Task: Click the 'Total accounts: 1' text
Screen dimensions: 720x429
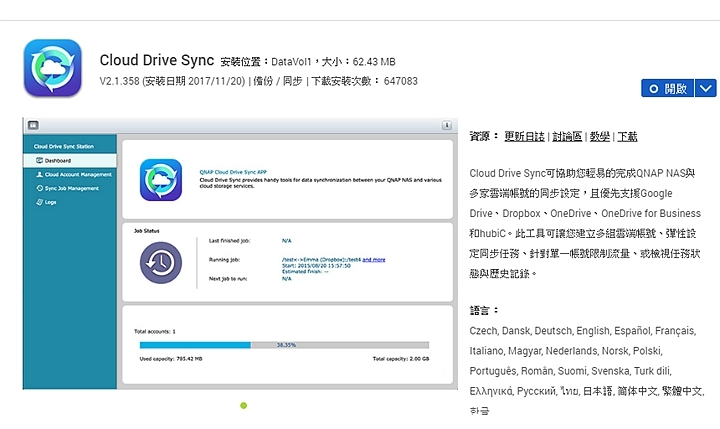Action: (155, 331)
